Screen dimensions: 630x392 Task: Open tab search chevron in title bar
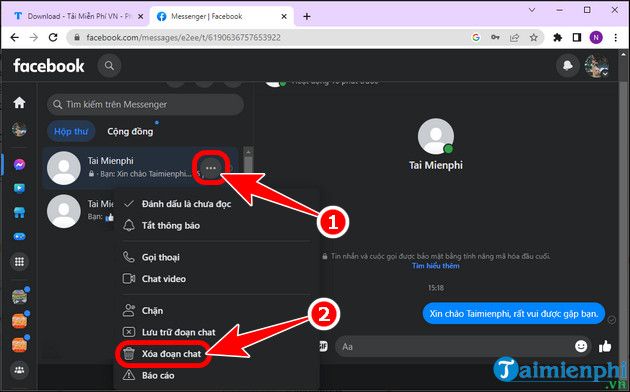click(x=532, y=10)
